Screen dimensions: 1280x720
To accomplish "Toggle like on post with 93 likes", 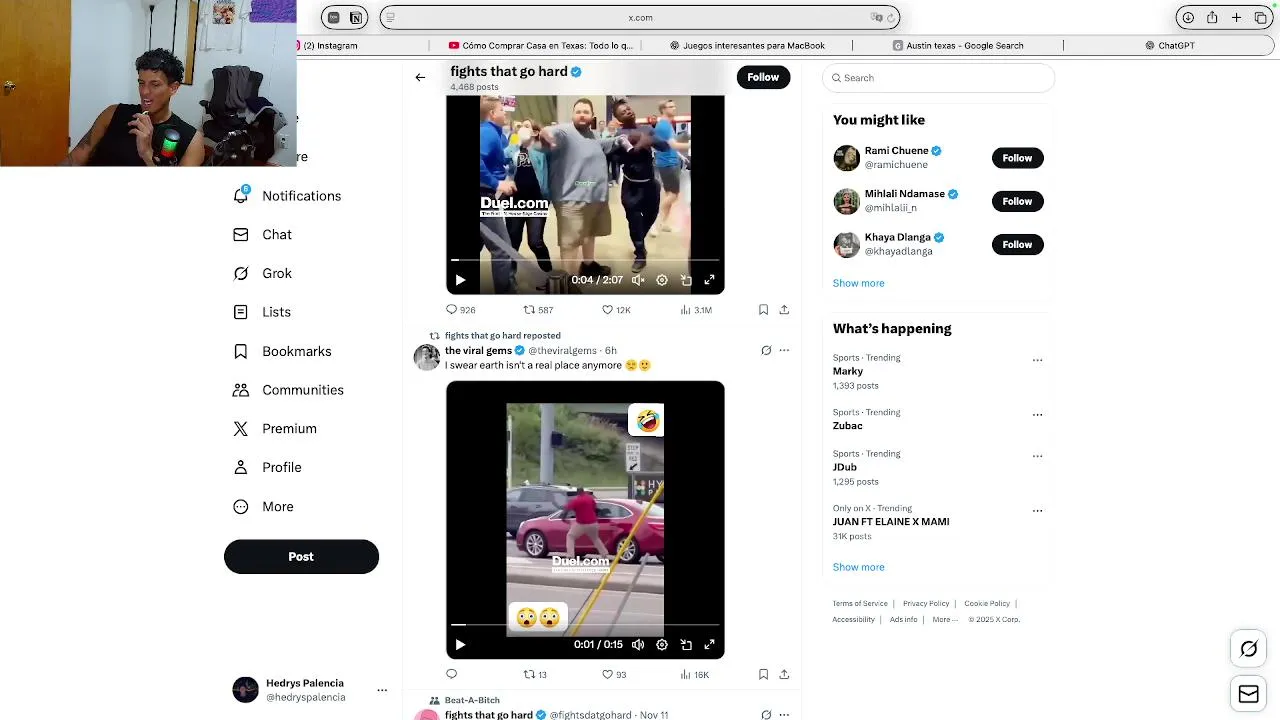I will tap(607, 674).
